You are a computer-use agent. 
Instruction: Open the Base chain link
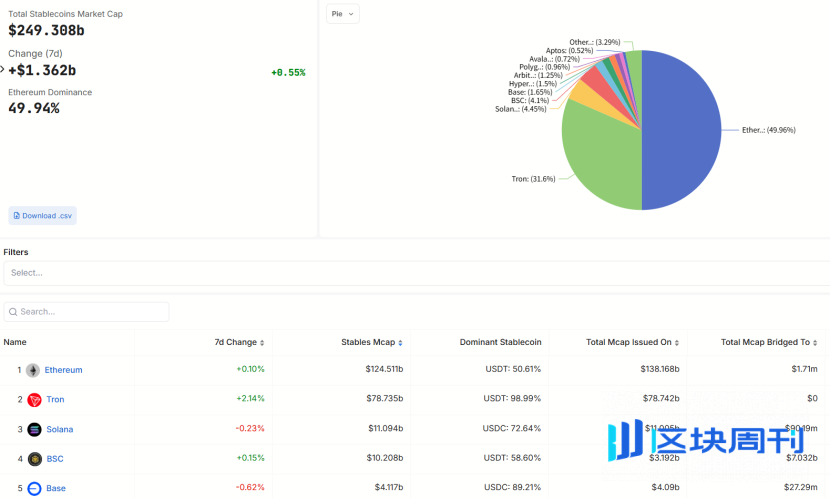[x=56, y=488]
